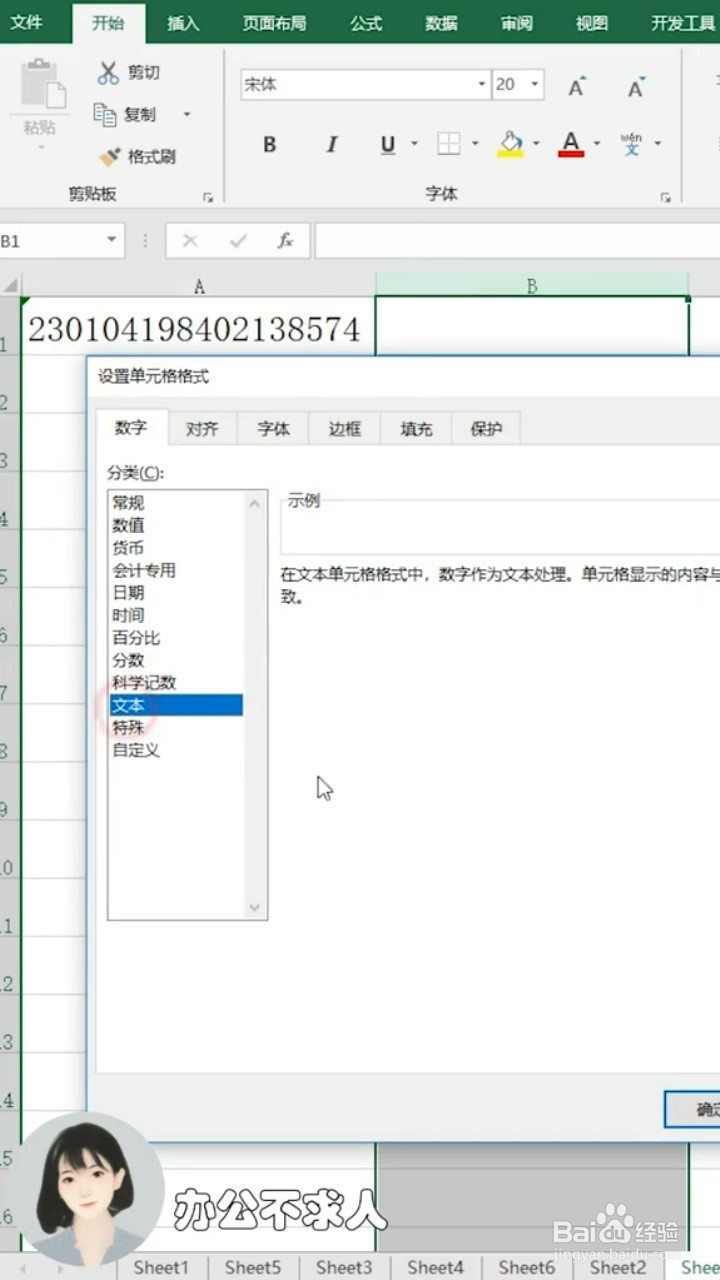The width and height of the screenshot is (720, 1280).
Task: Select 数值 in the category list
Action: click(x=128, y=525)
